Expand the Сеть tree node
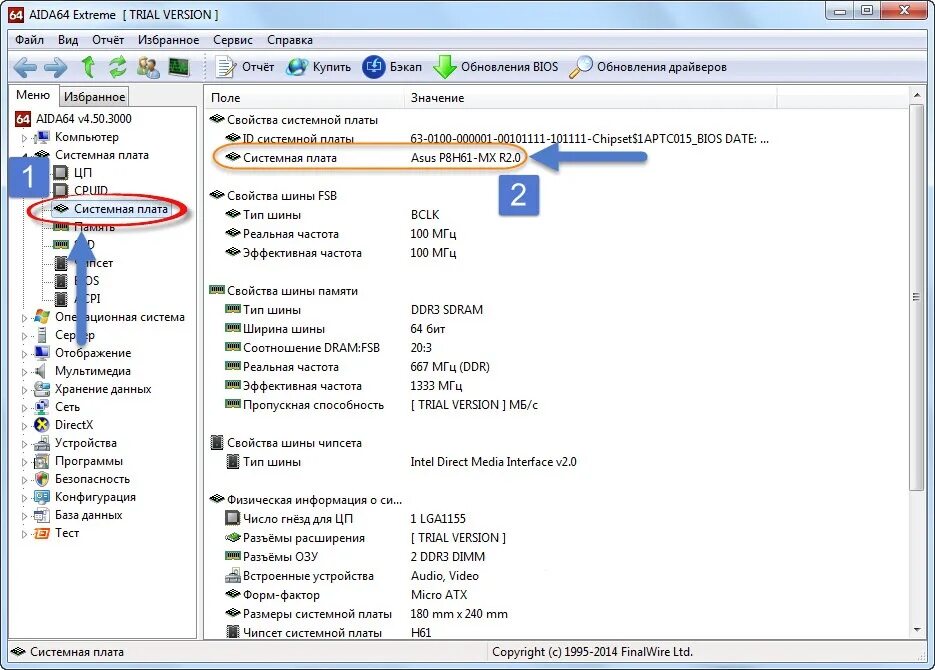This screenshot has width=935, height=670. (x=24, y=408)
